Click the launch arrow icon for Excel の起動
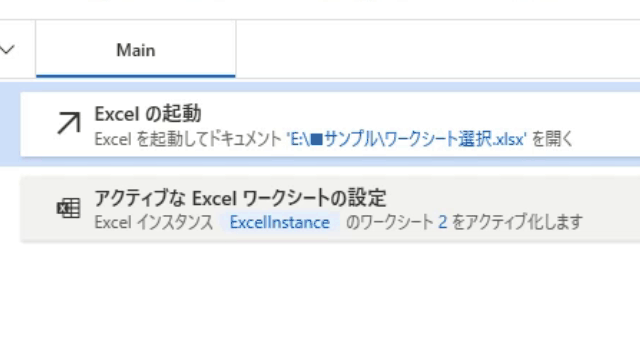The height and width of the screenshot is (360, 640). [x=69, y=124]
